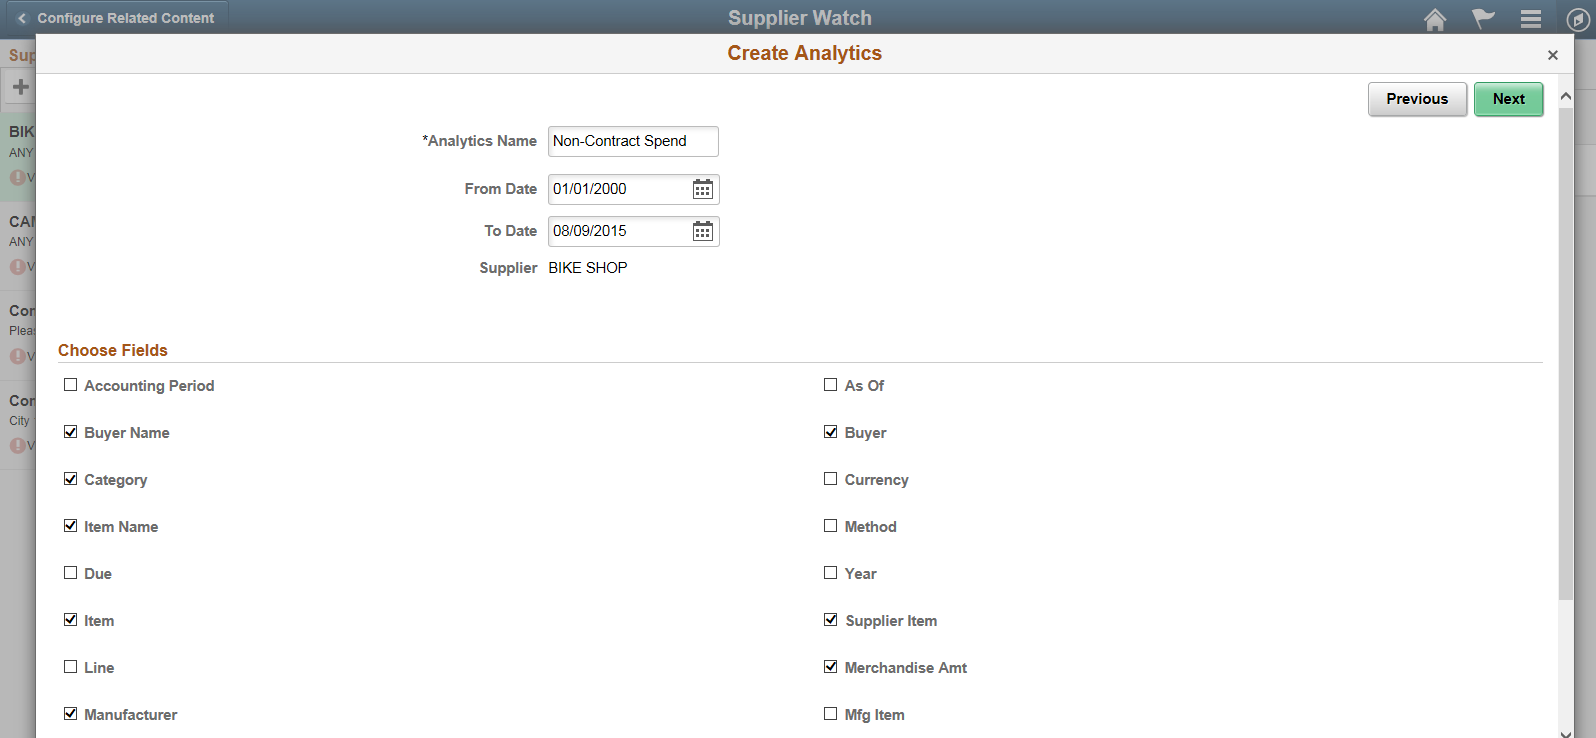Check the Mfg Item checkbox

click(x=830, y=714)
